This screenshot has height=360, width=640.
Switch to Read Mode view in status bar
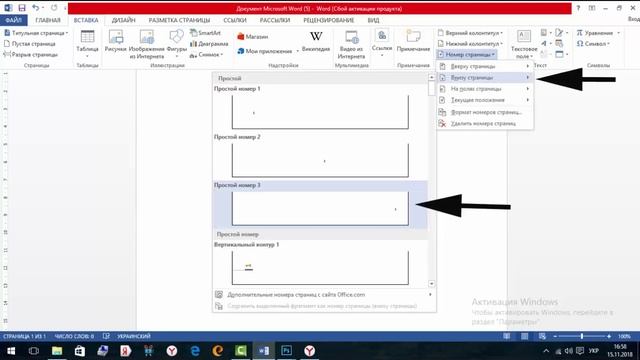(x=507, y=336)
